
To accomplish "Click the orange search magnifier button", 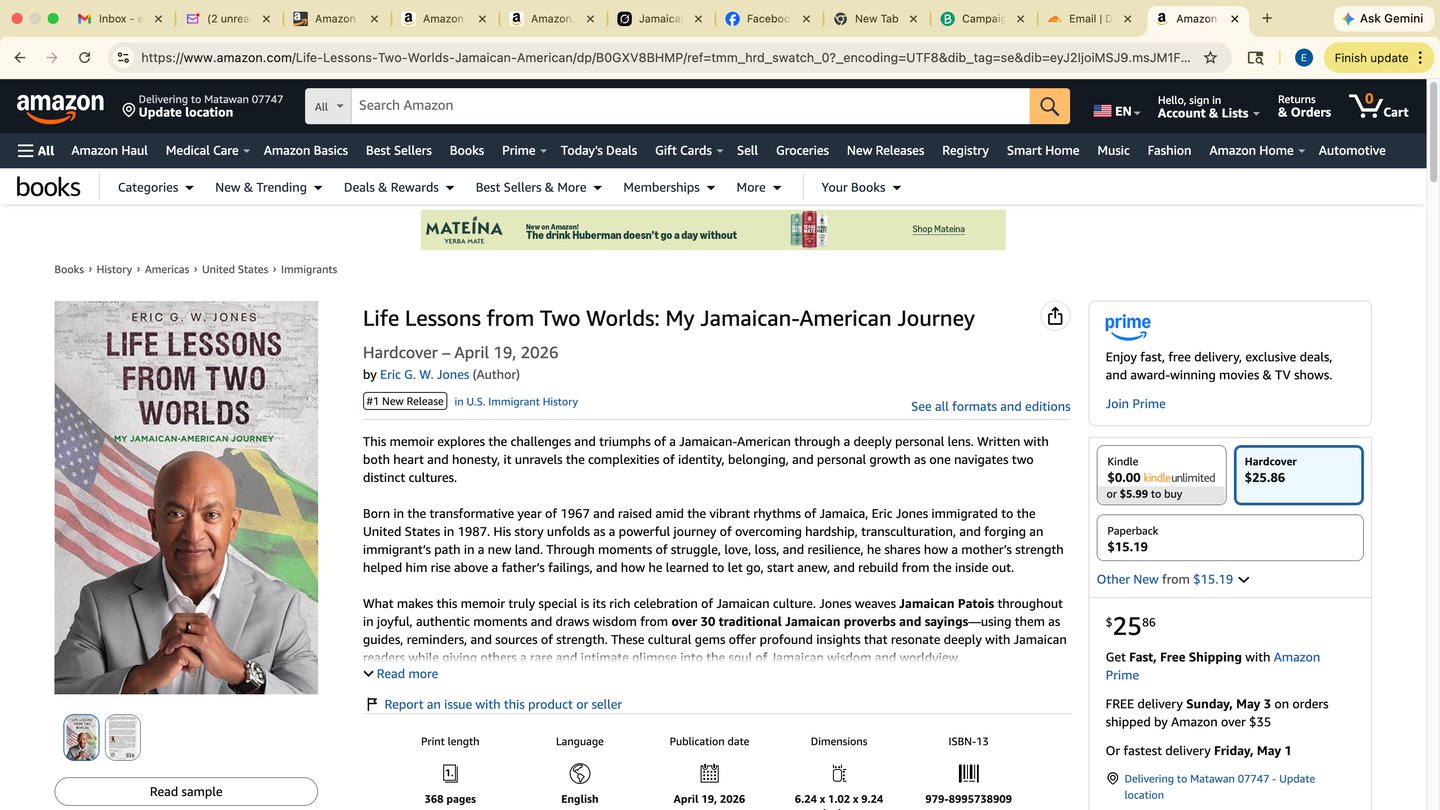I will coord(1049,106).
